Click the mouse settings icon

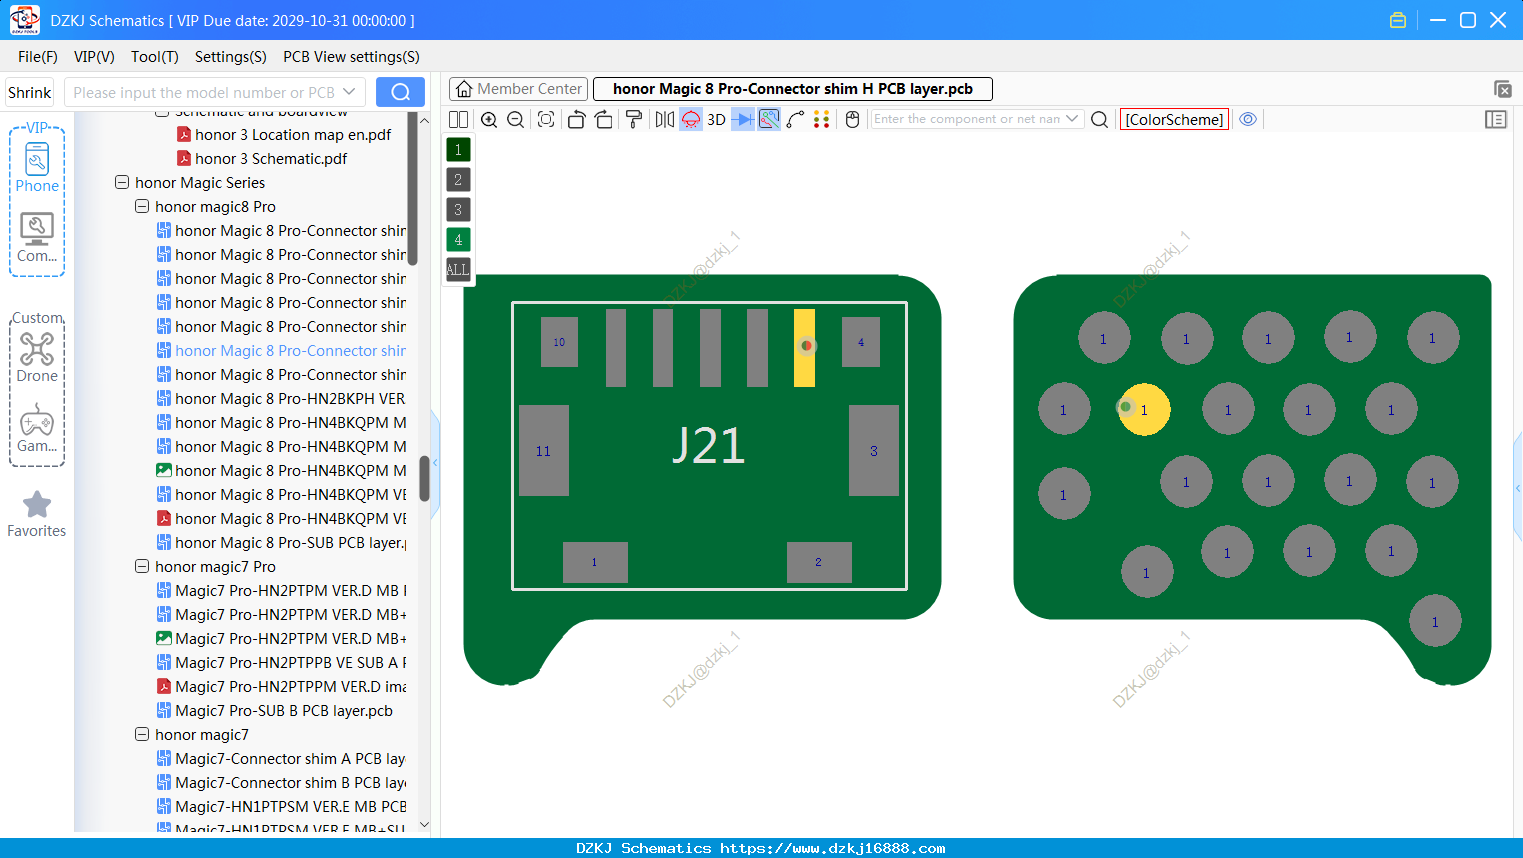pyautogui.click(x=853, y=119)
